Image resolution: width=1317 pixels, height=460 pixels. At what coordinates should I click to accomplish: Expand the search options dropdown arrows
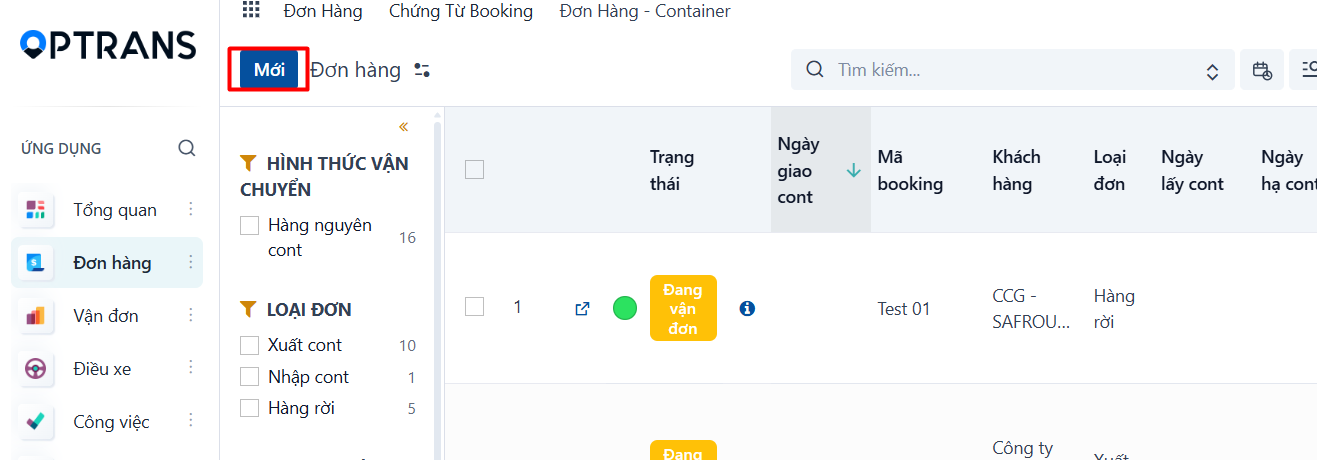tap(1212, 71)
